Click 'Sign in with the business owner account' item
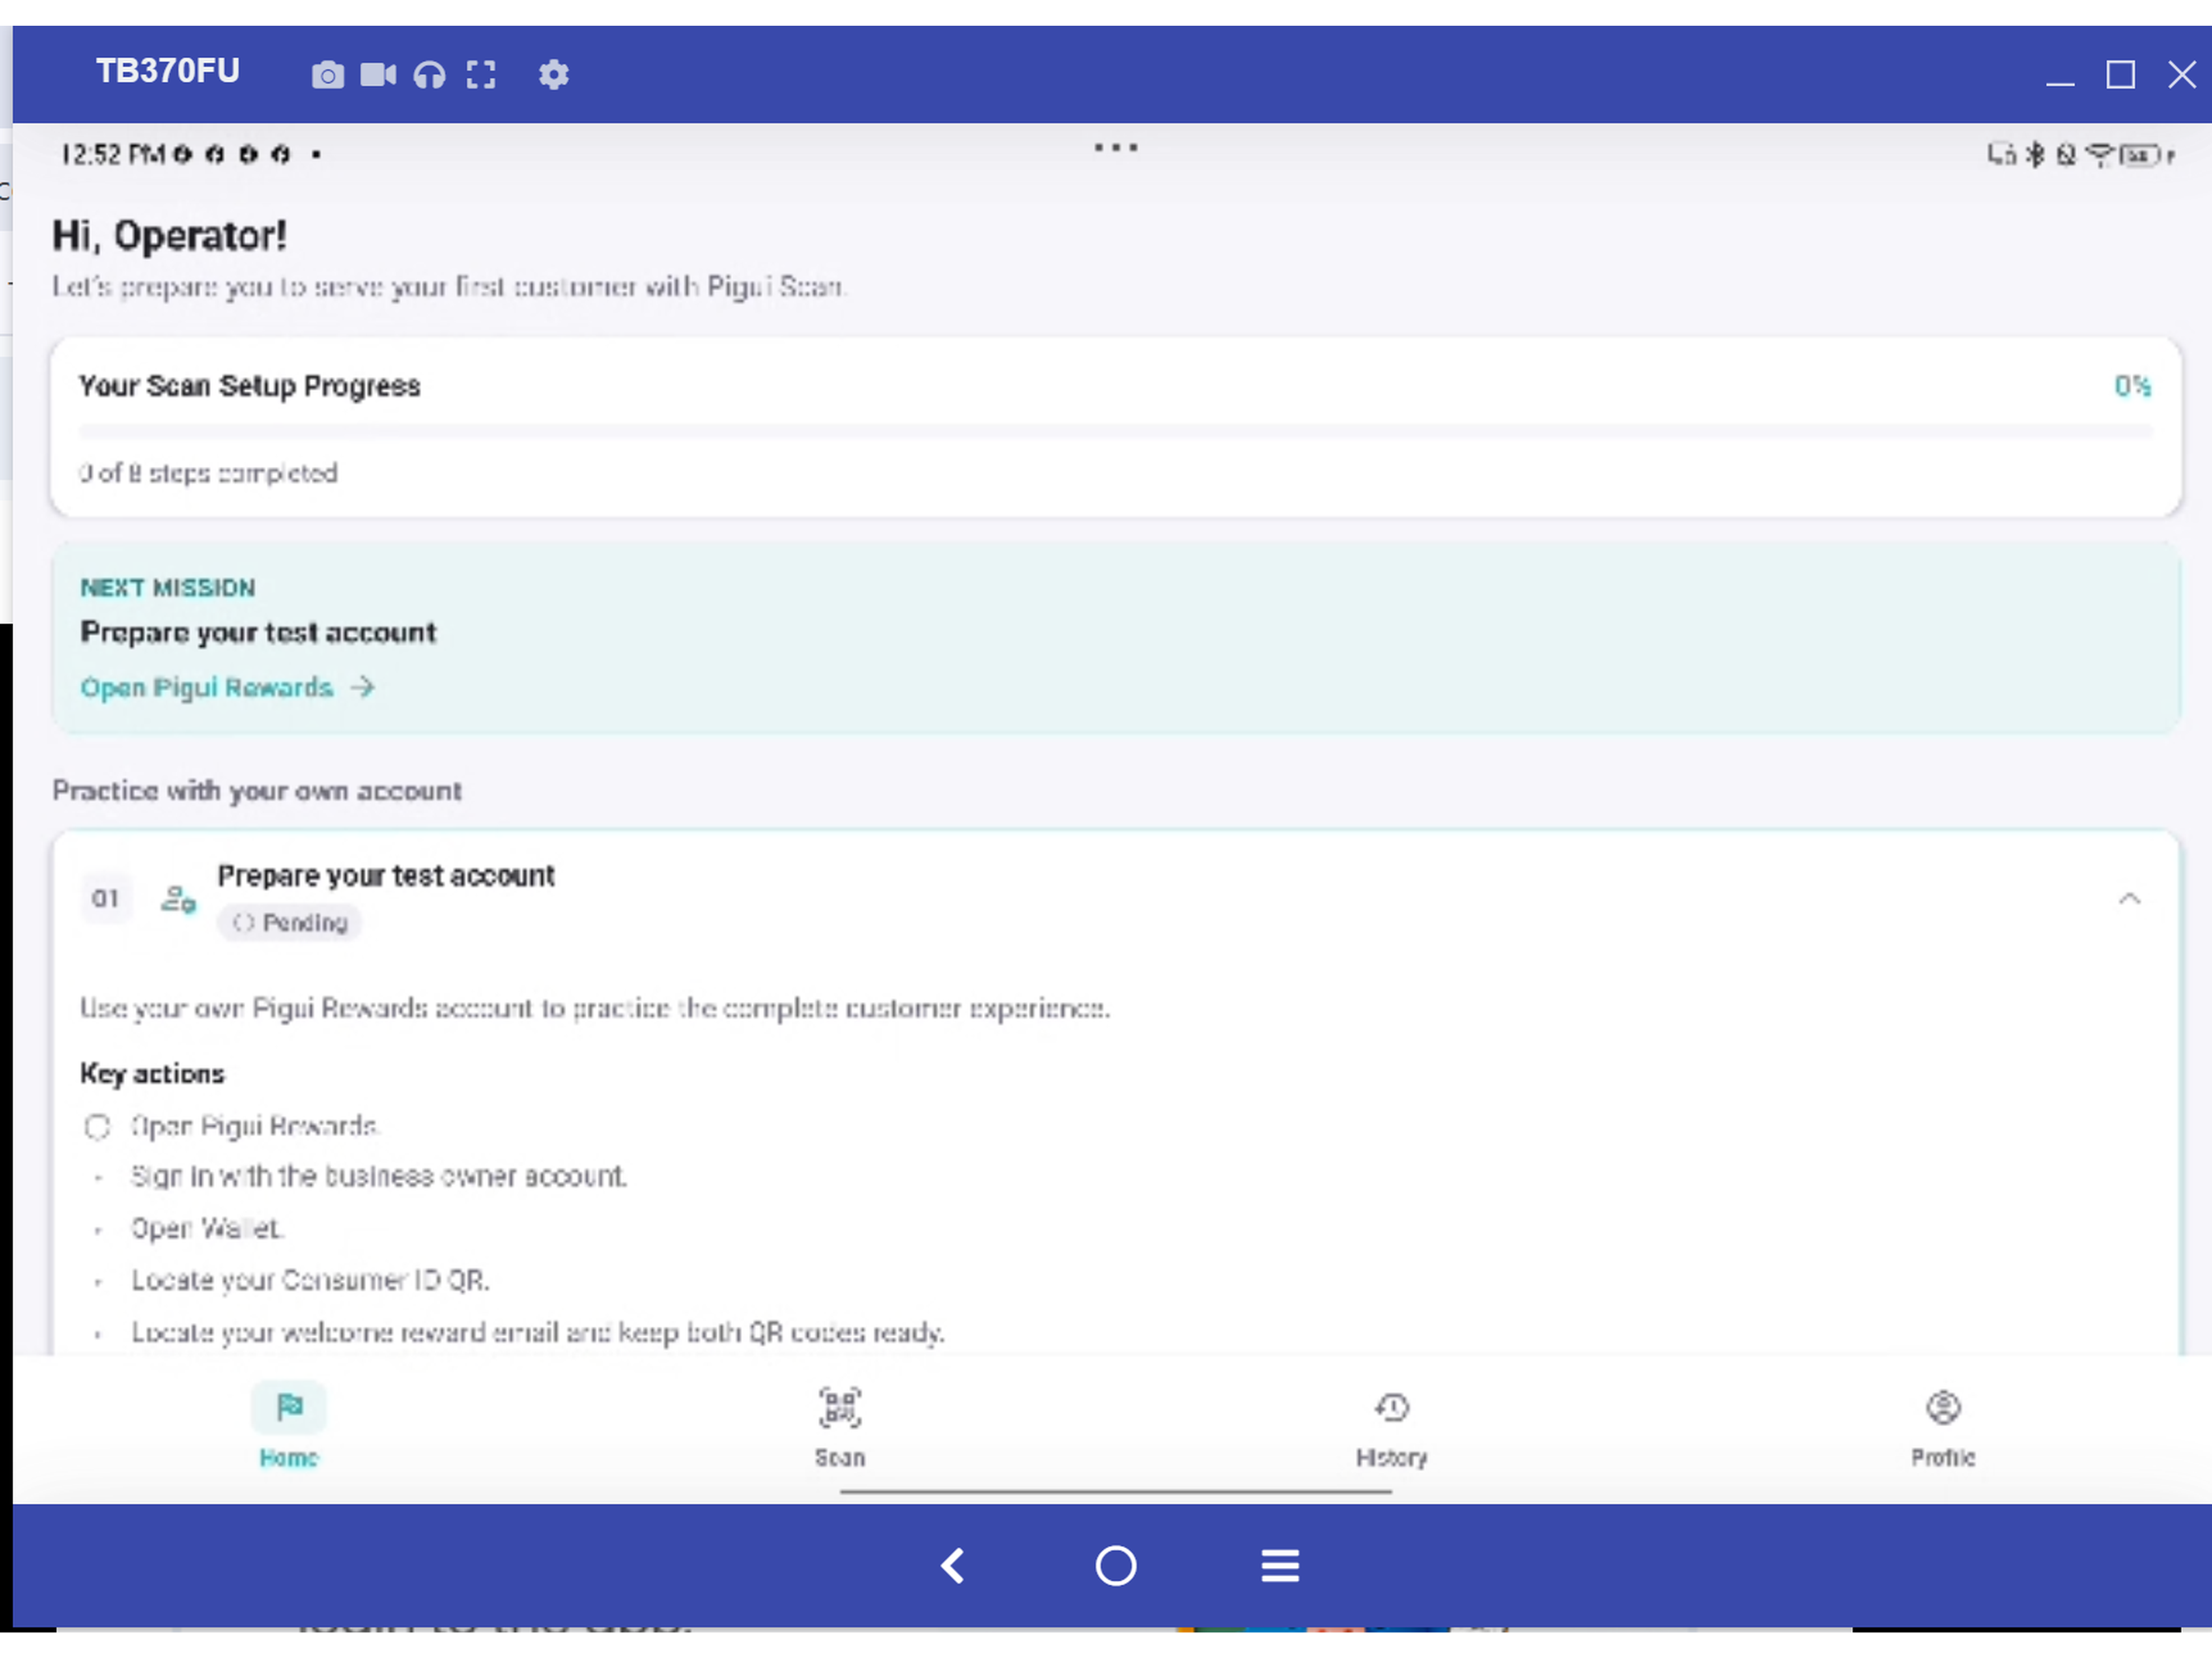The width and height of the screenshot is (2212, 1659). (379, 1176)
